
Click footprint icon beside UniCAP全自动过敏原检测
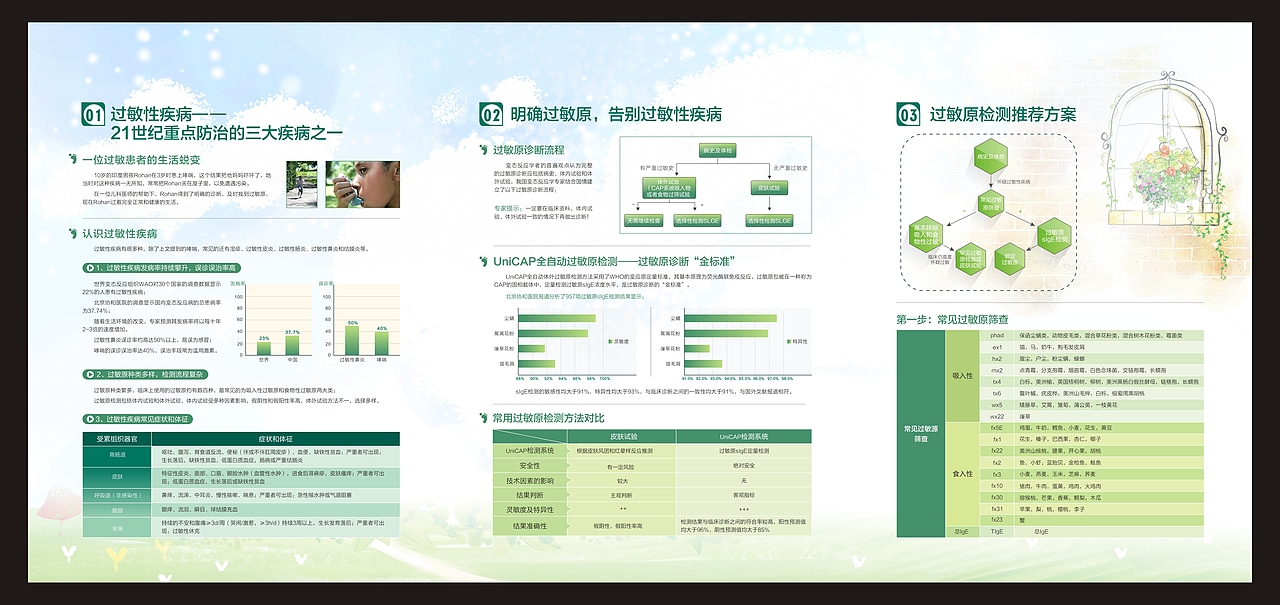(x=484, y=262)
